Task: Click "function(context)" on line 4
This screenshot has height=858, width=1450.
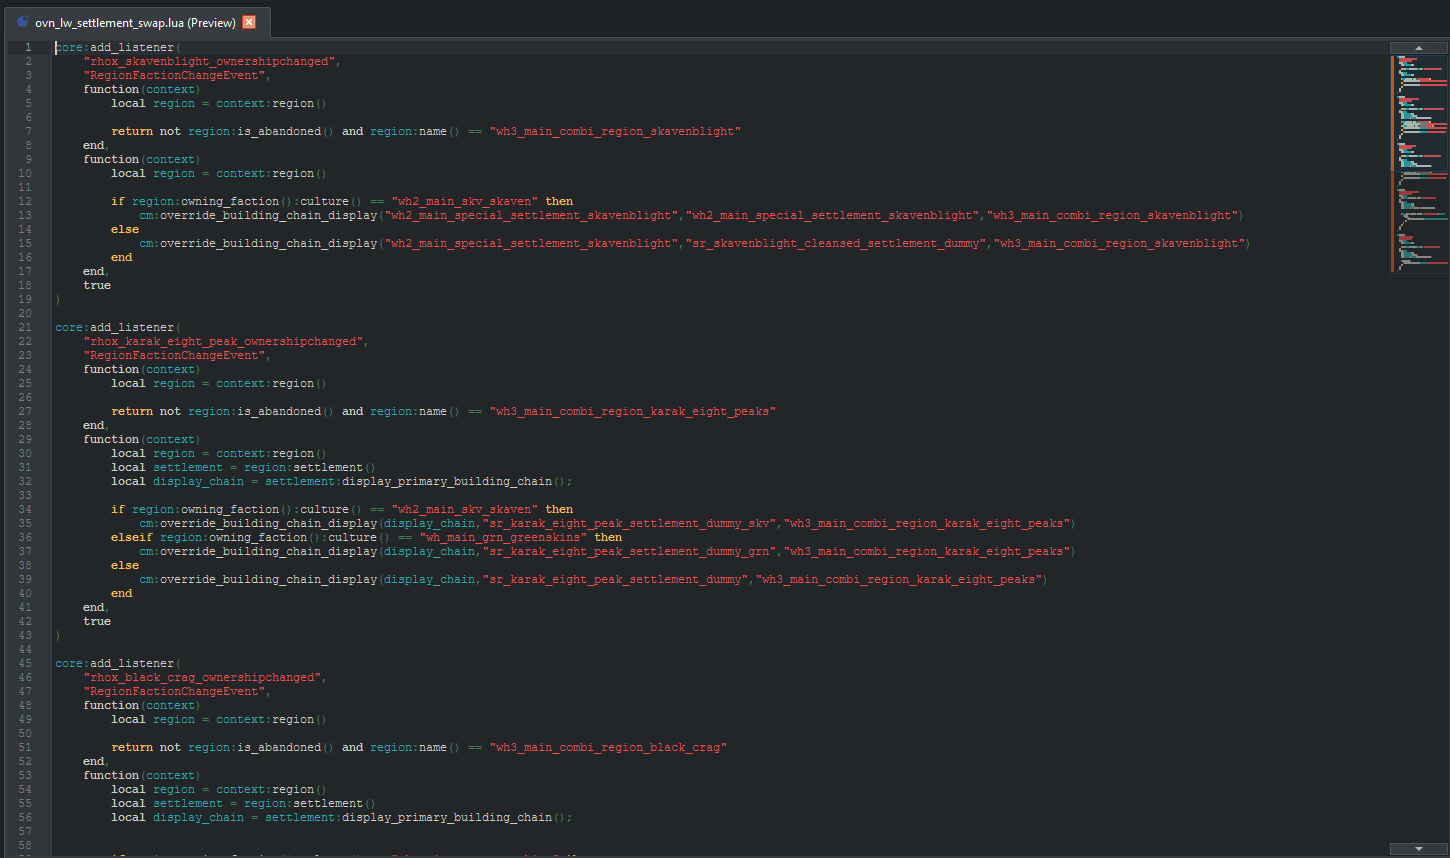Action: point(142,89)
